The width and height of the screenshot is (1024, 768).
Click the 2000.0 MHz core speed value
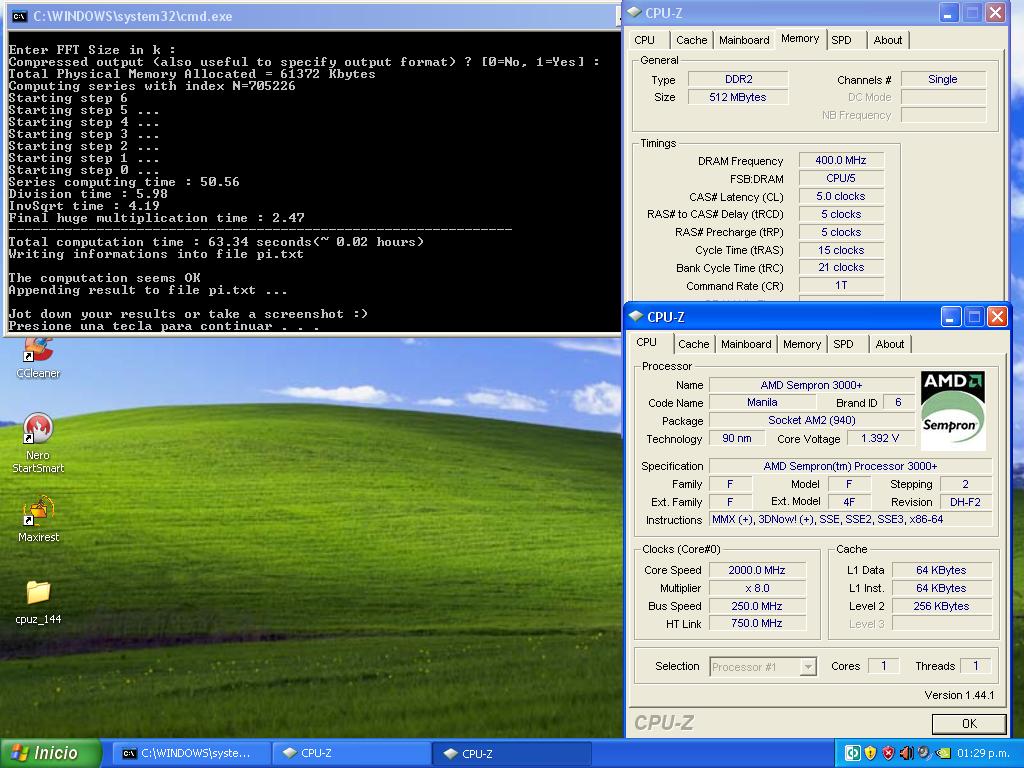pyautogui.click(x=757, y=570)
